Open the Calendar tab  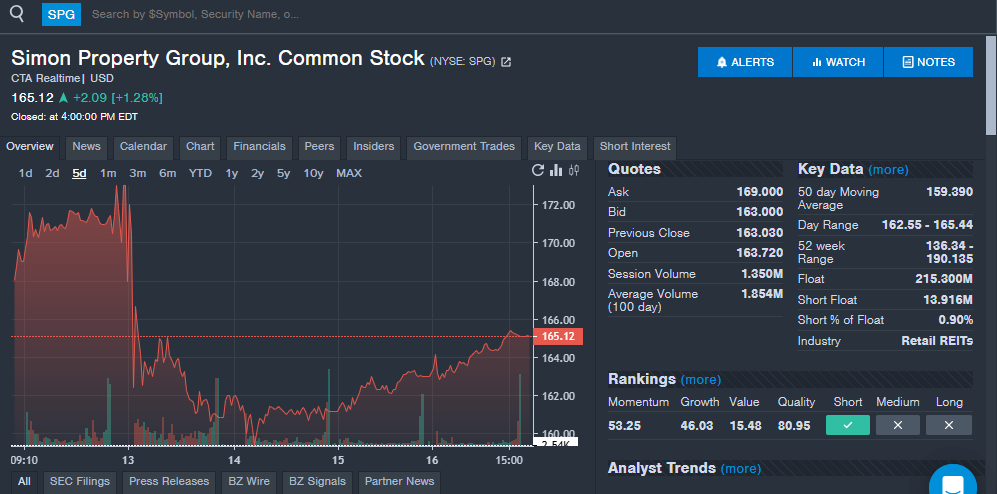click(x=143, y=147)
